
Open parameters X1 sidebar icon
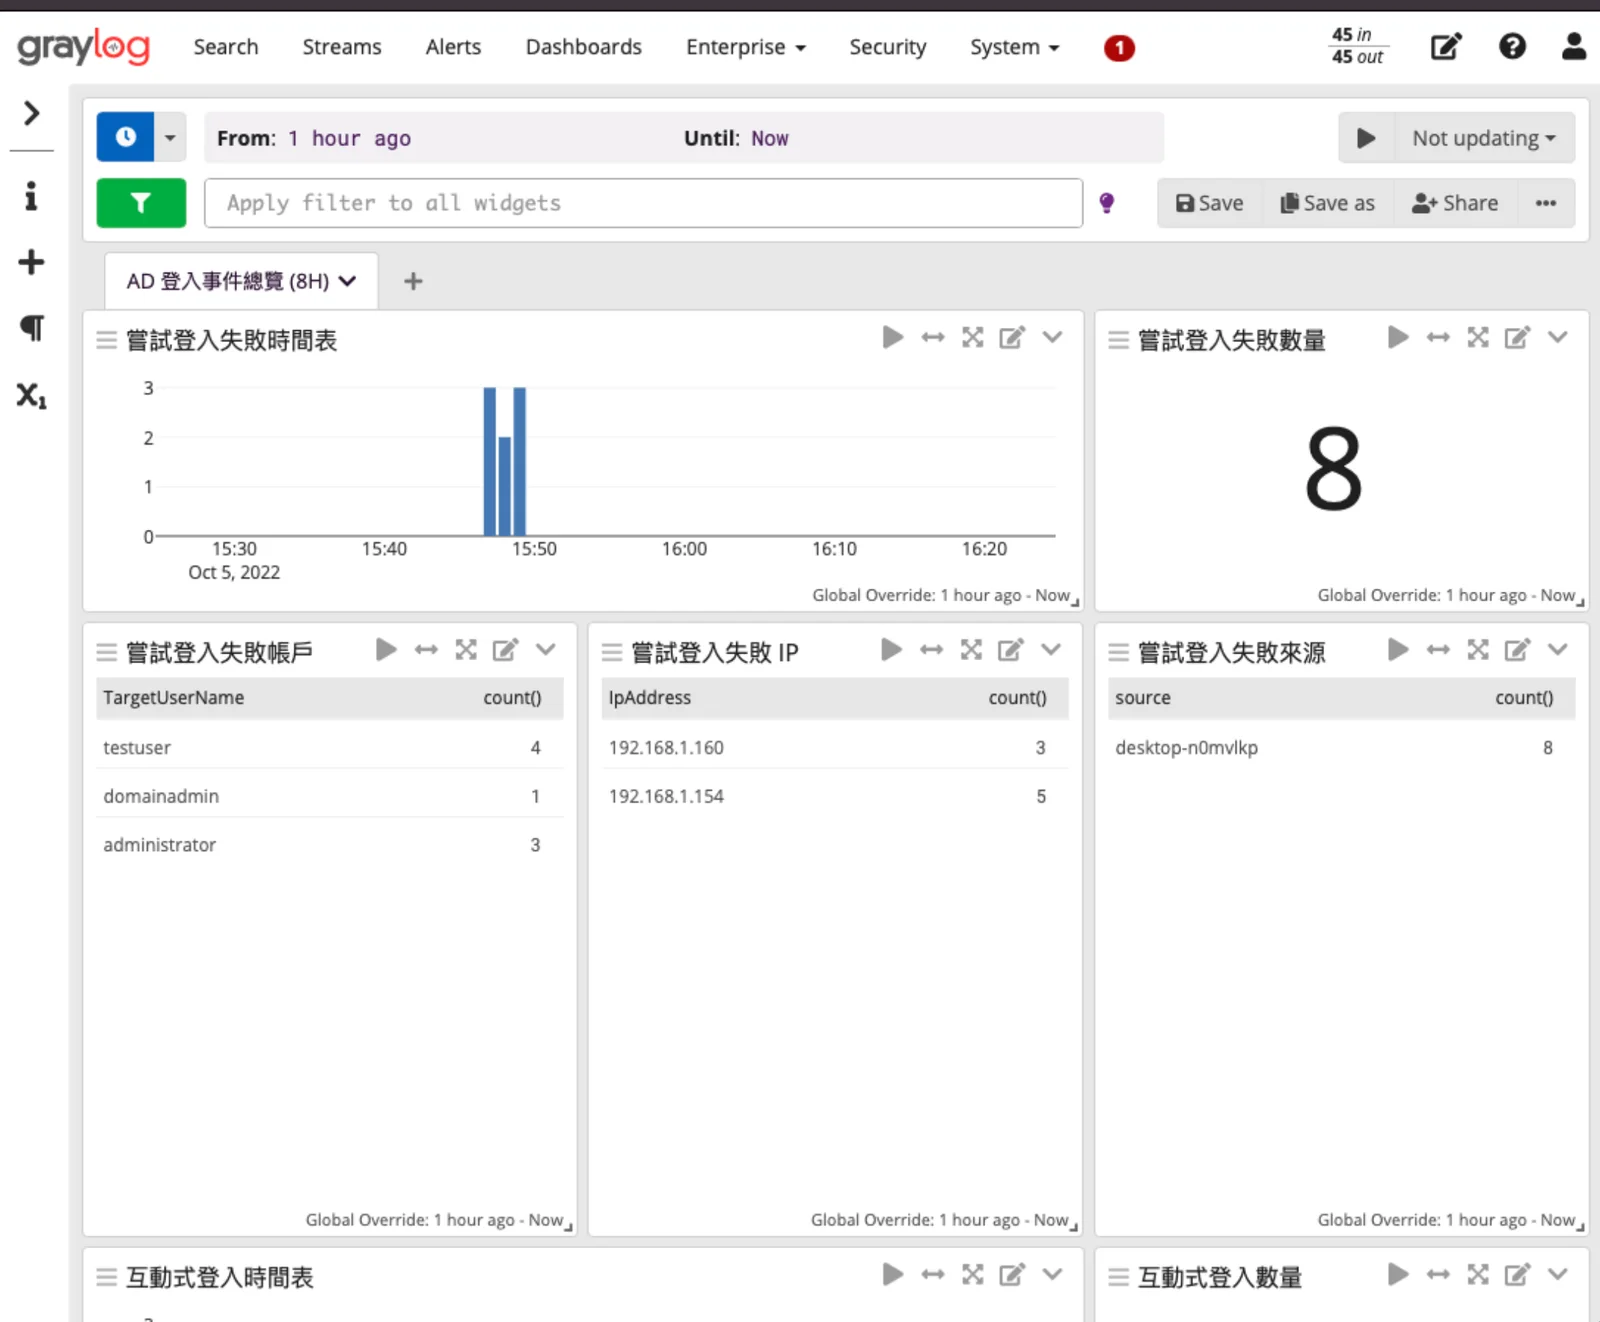(x=31, y=395)
